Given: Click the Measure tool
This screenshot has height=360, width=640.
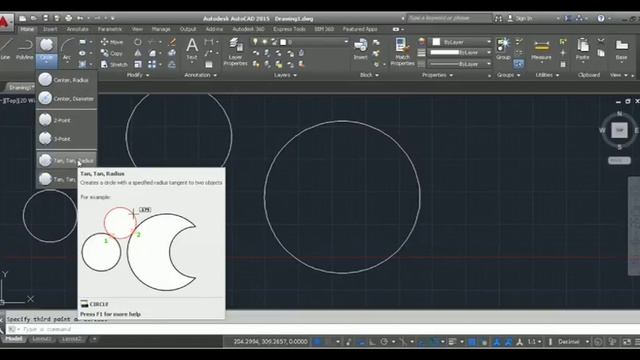Looking at the screenshot, I should click(542, 50).
